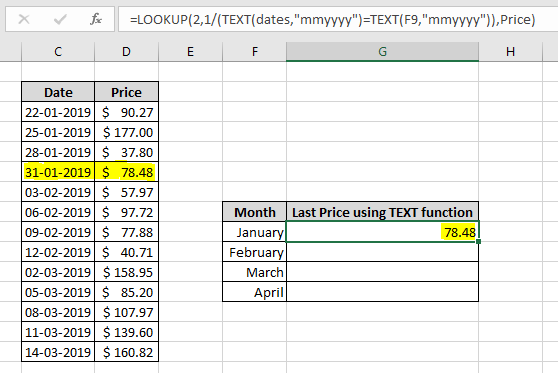Click the Date header cell

[x=58, y=92]
